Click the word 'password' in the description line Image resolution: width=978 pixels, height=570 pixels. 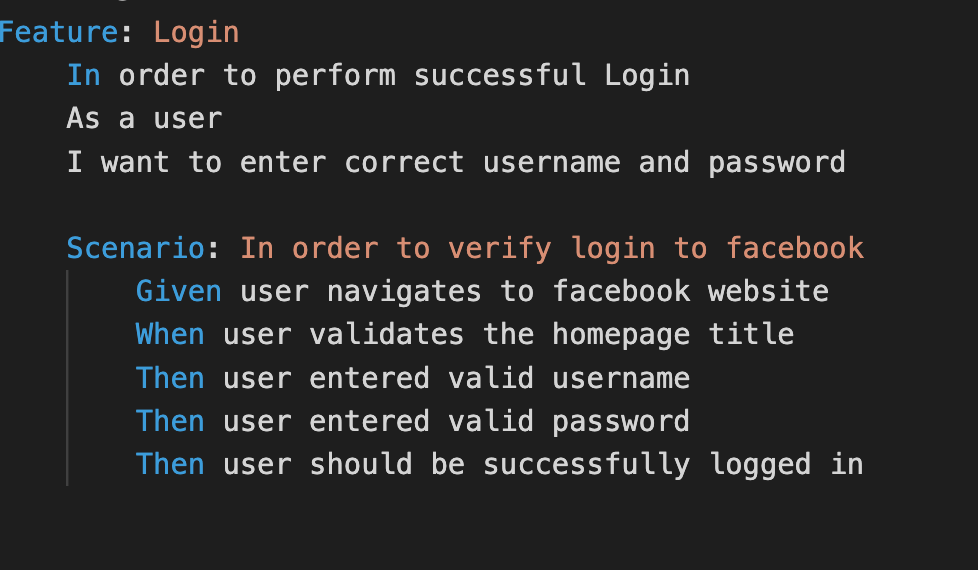777,162
